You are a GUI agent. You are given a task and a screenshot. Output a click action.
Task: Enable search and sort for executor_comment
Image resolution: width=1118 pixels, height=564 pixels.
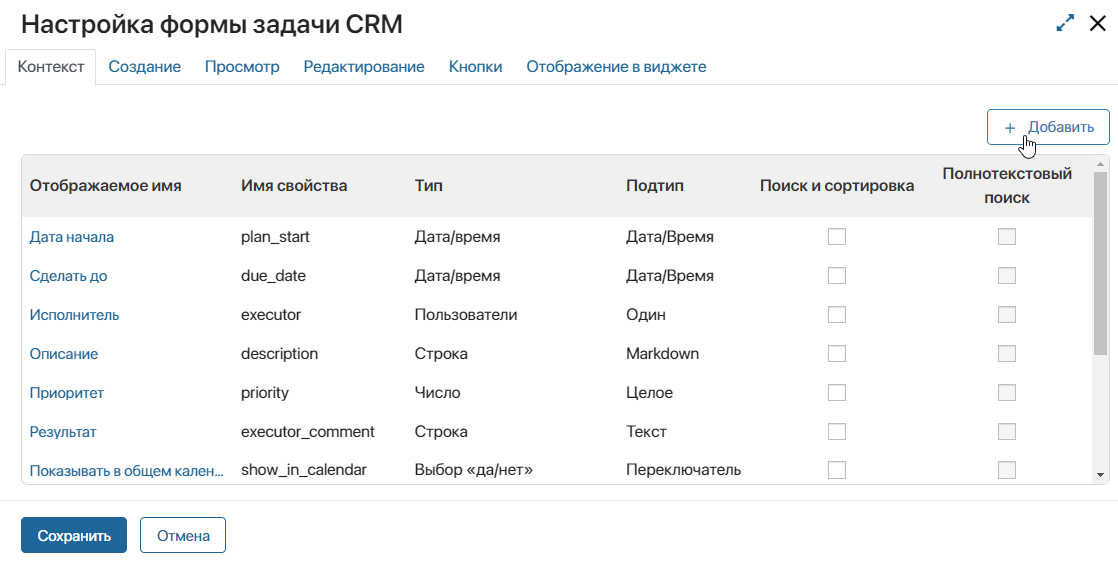click(x=837, y=431)
